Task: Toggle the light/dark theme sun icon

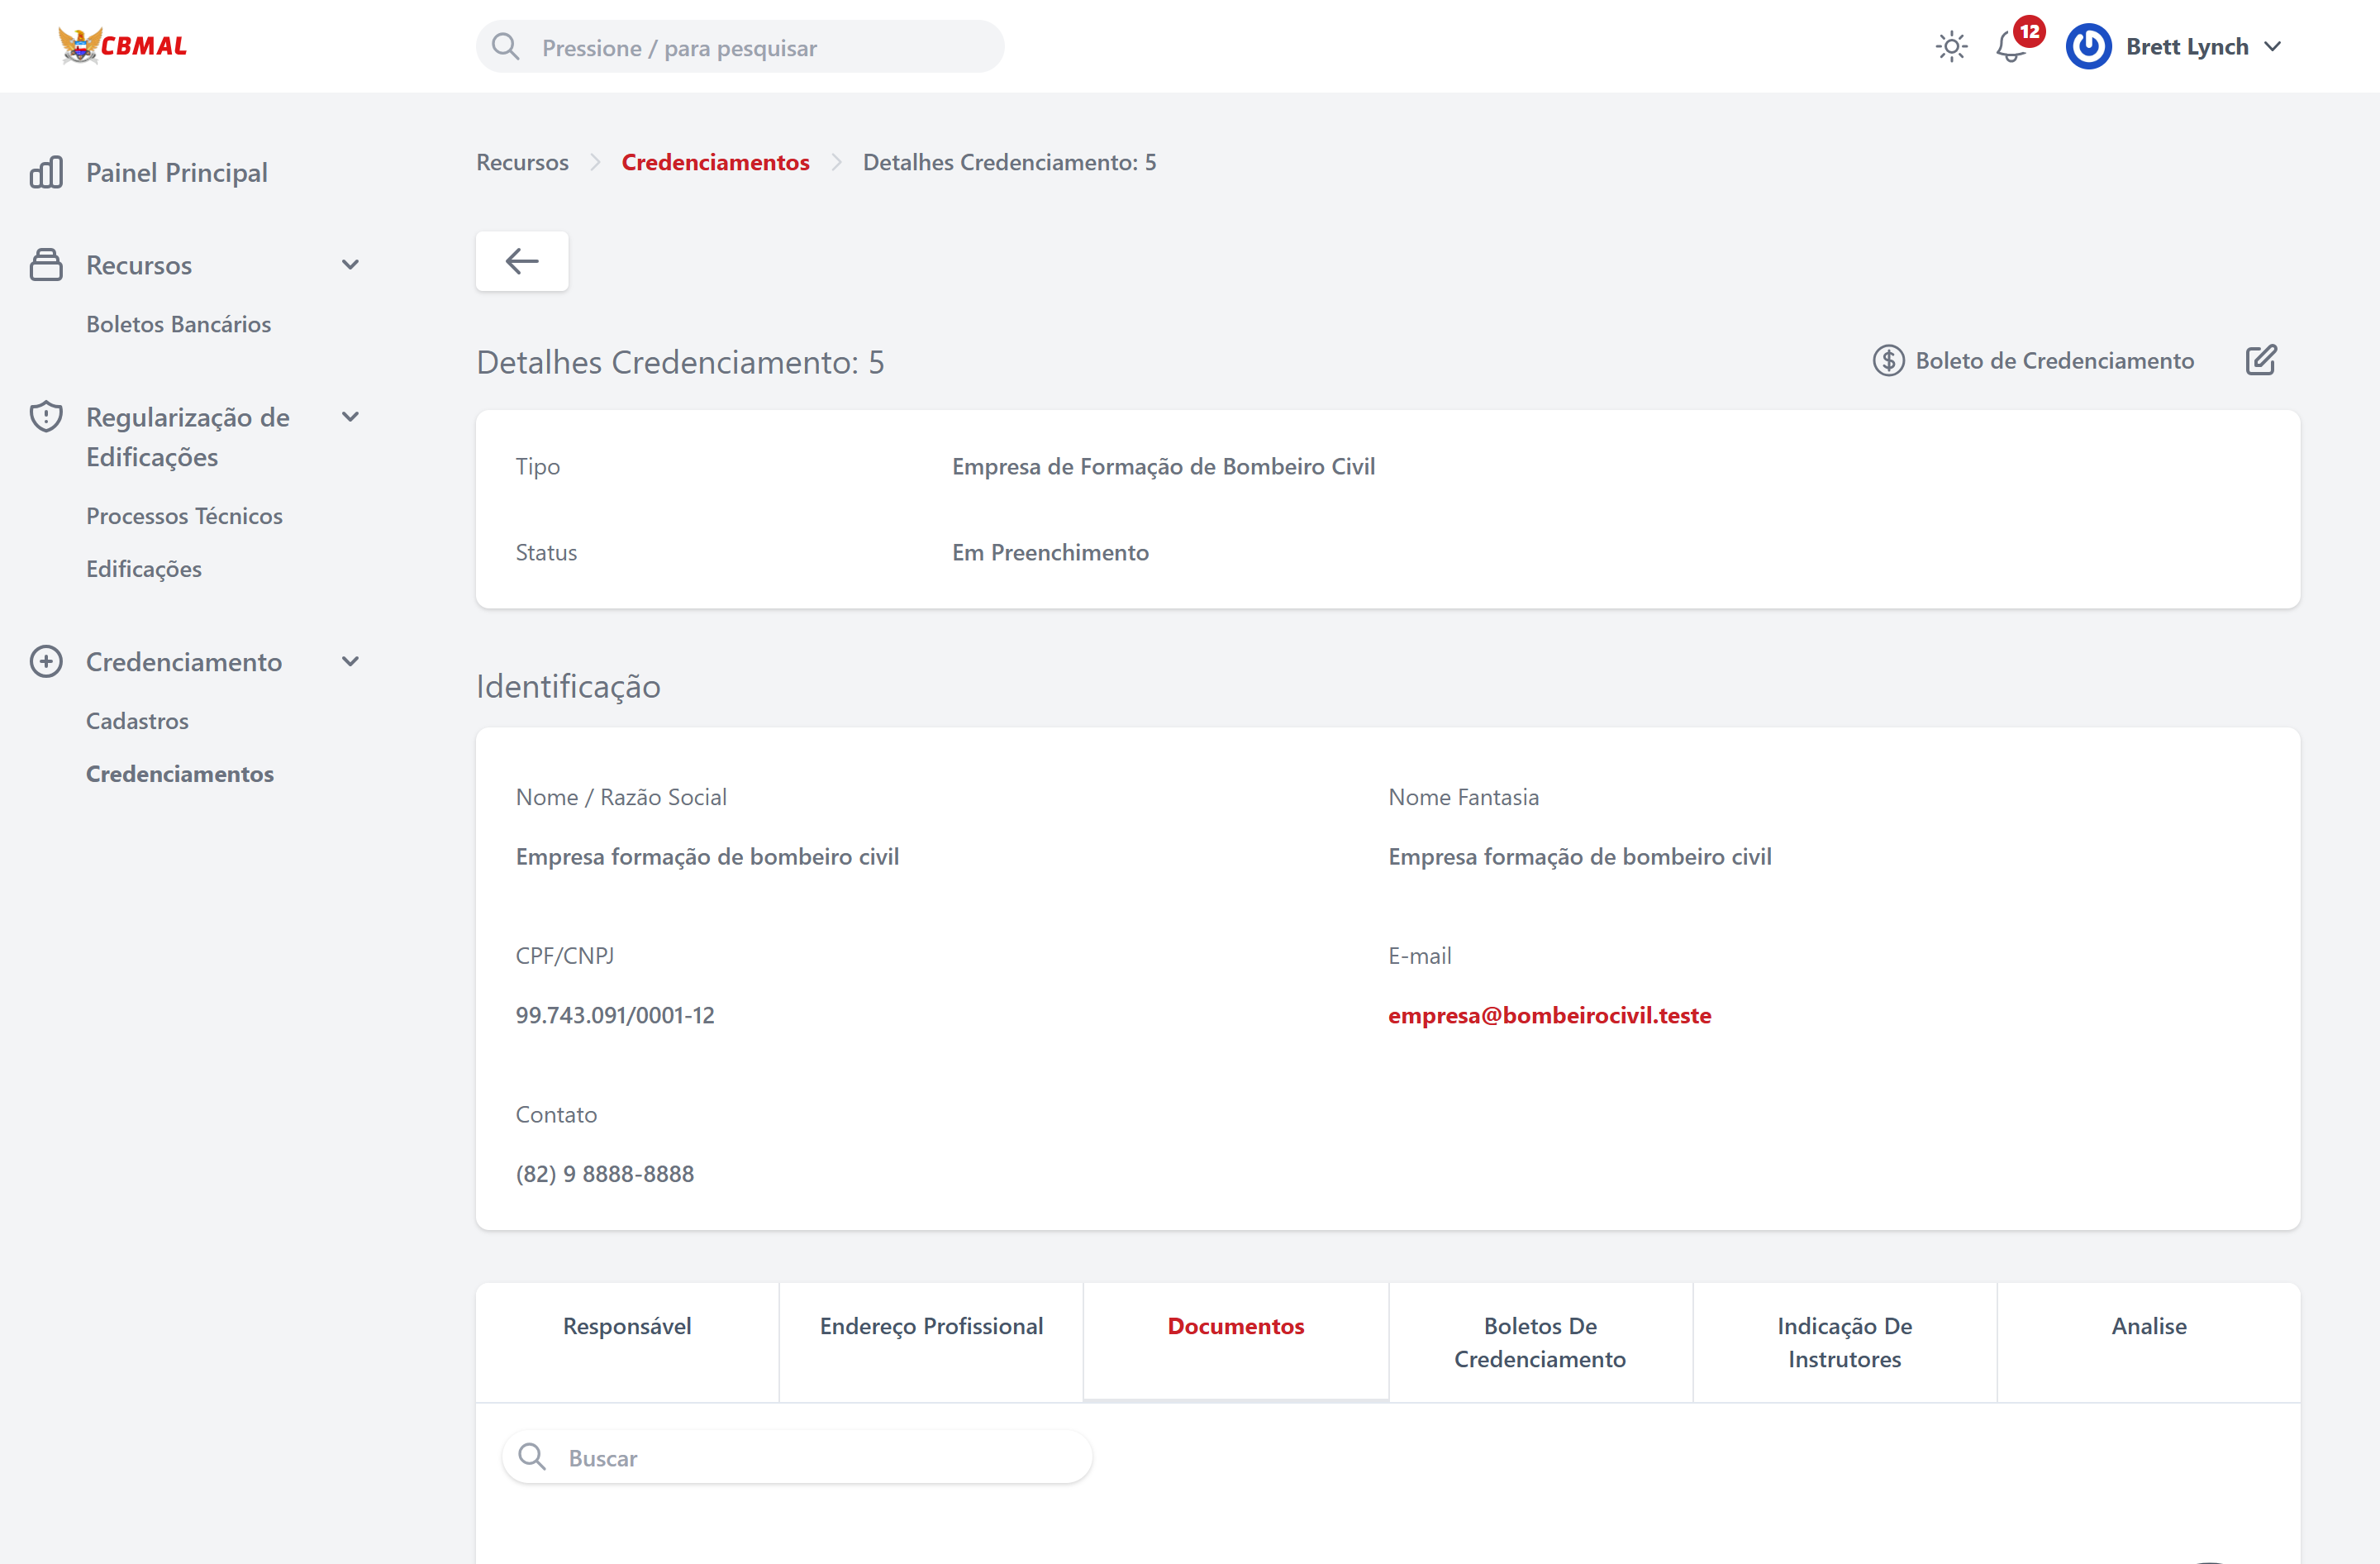Action: 1950,47
